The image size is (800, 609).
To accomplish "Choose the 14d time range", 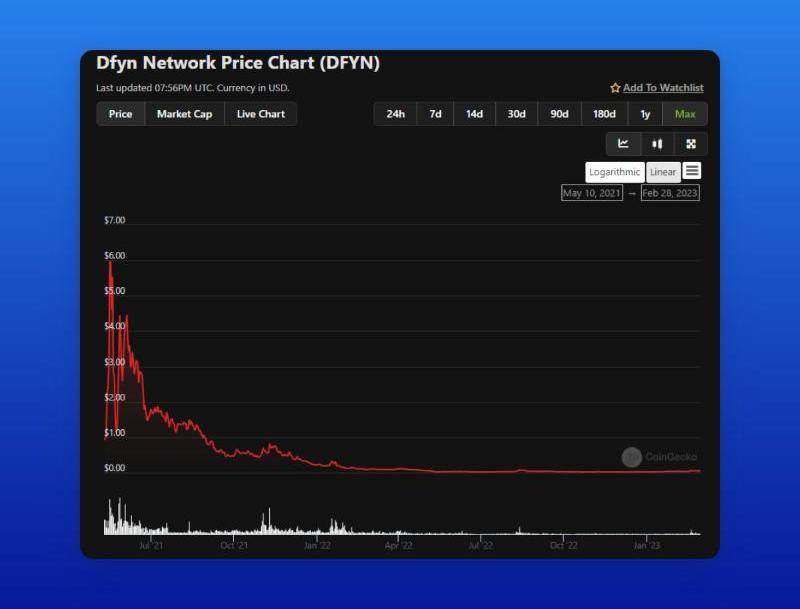I will [x=474, y=114].
